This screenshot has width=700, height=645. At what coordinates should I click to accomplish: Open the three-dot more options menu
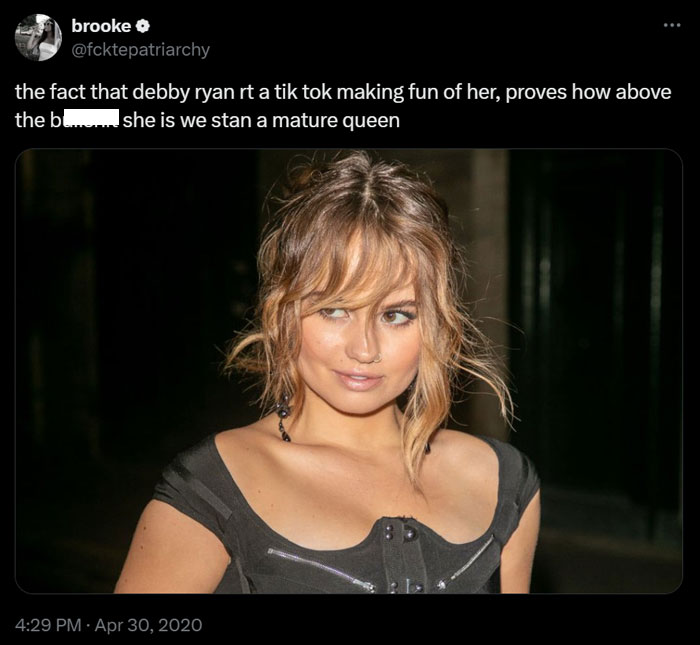(x=672, y=25)
